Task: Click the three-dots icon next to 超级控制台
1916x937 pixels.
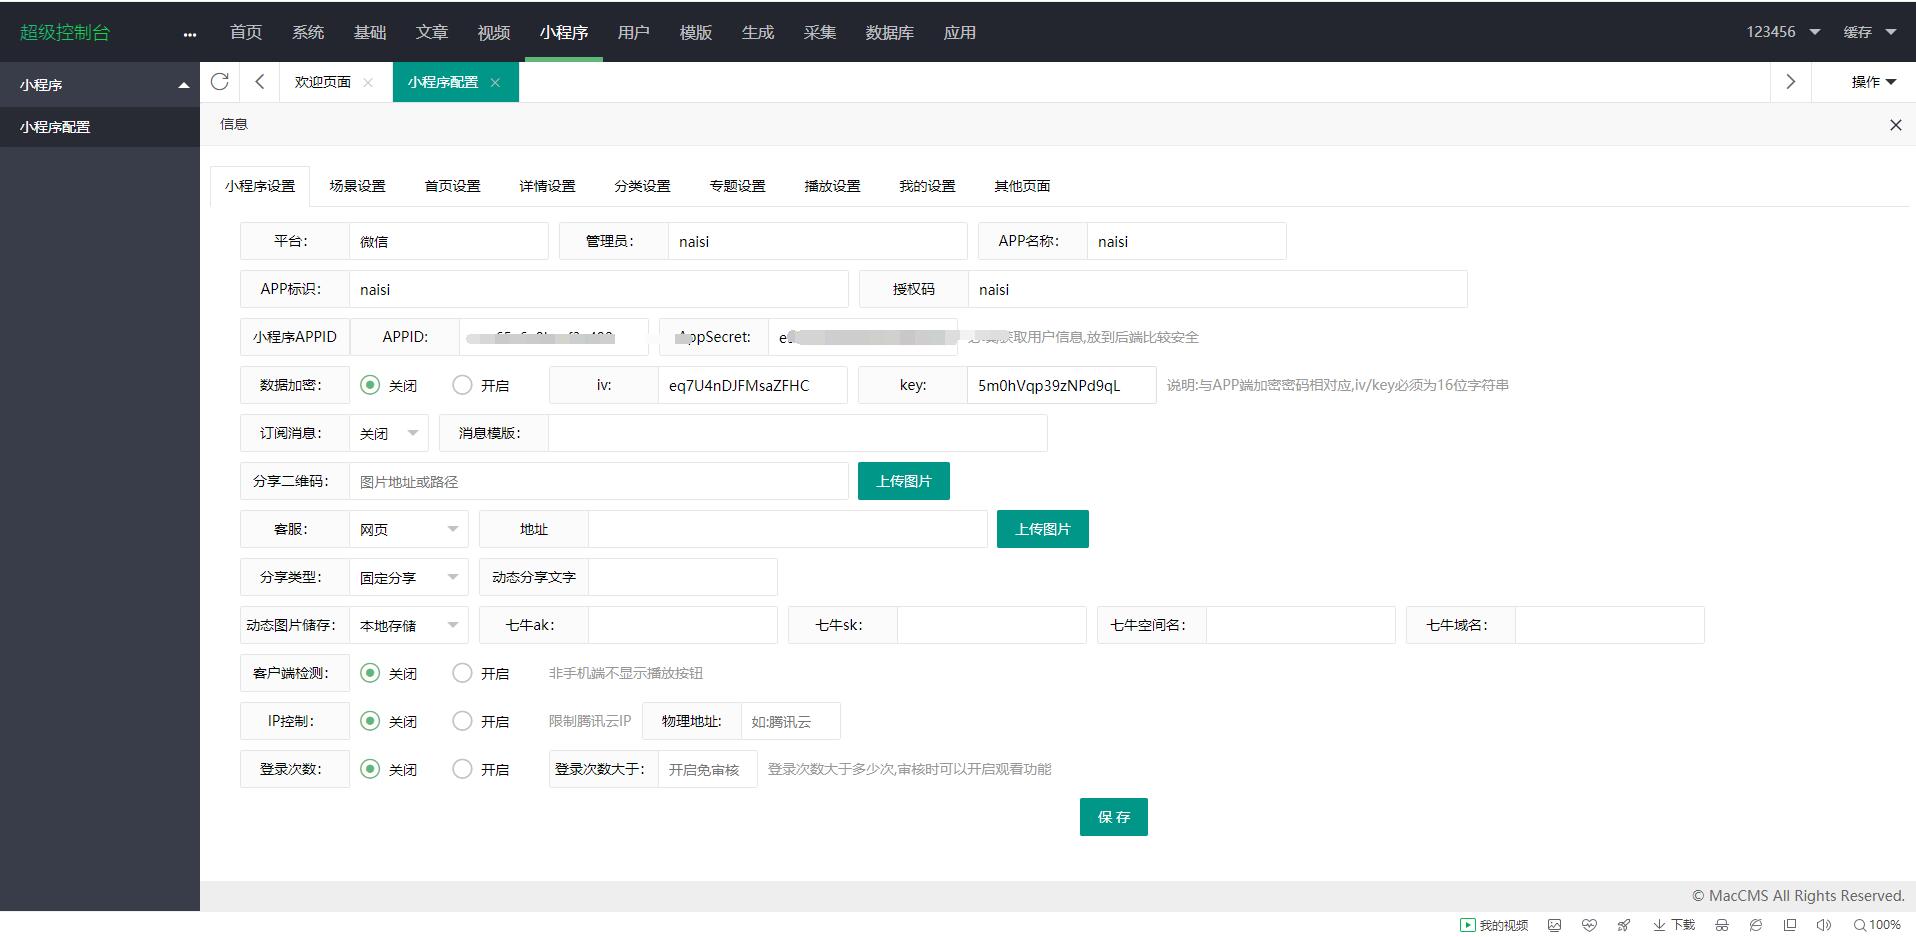Action: (x=190, y=34)
